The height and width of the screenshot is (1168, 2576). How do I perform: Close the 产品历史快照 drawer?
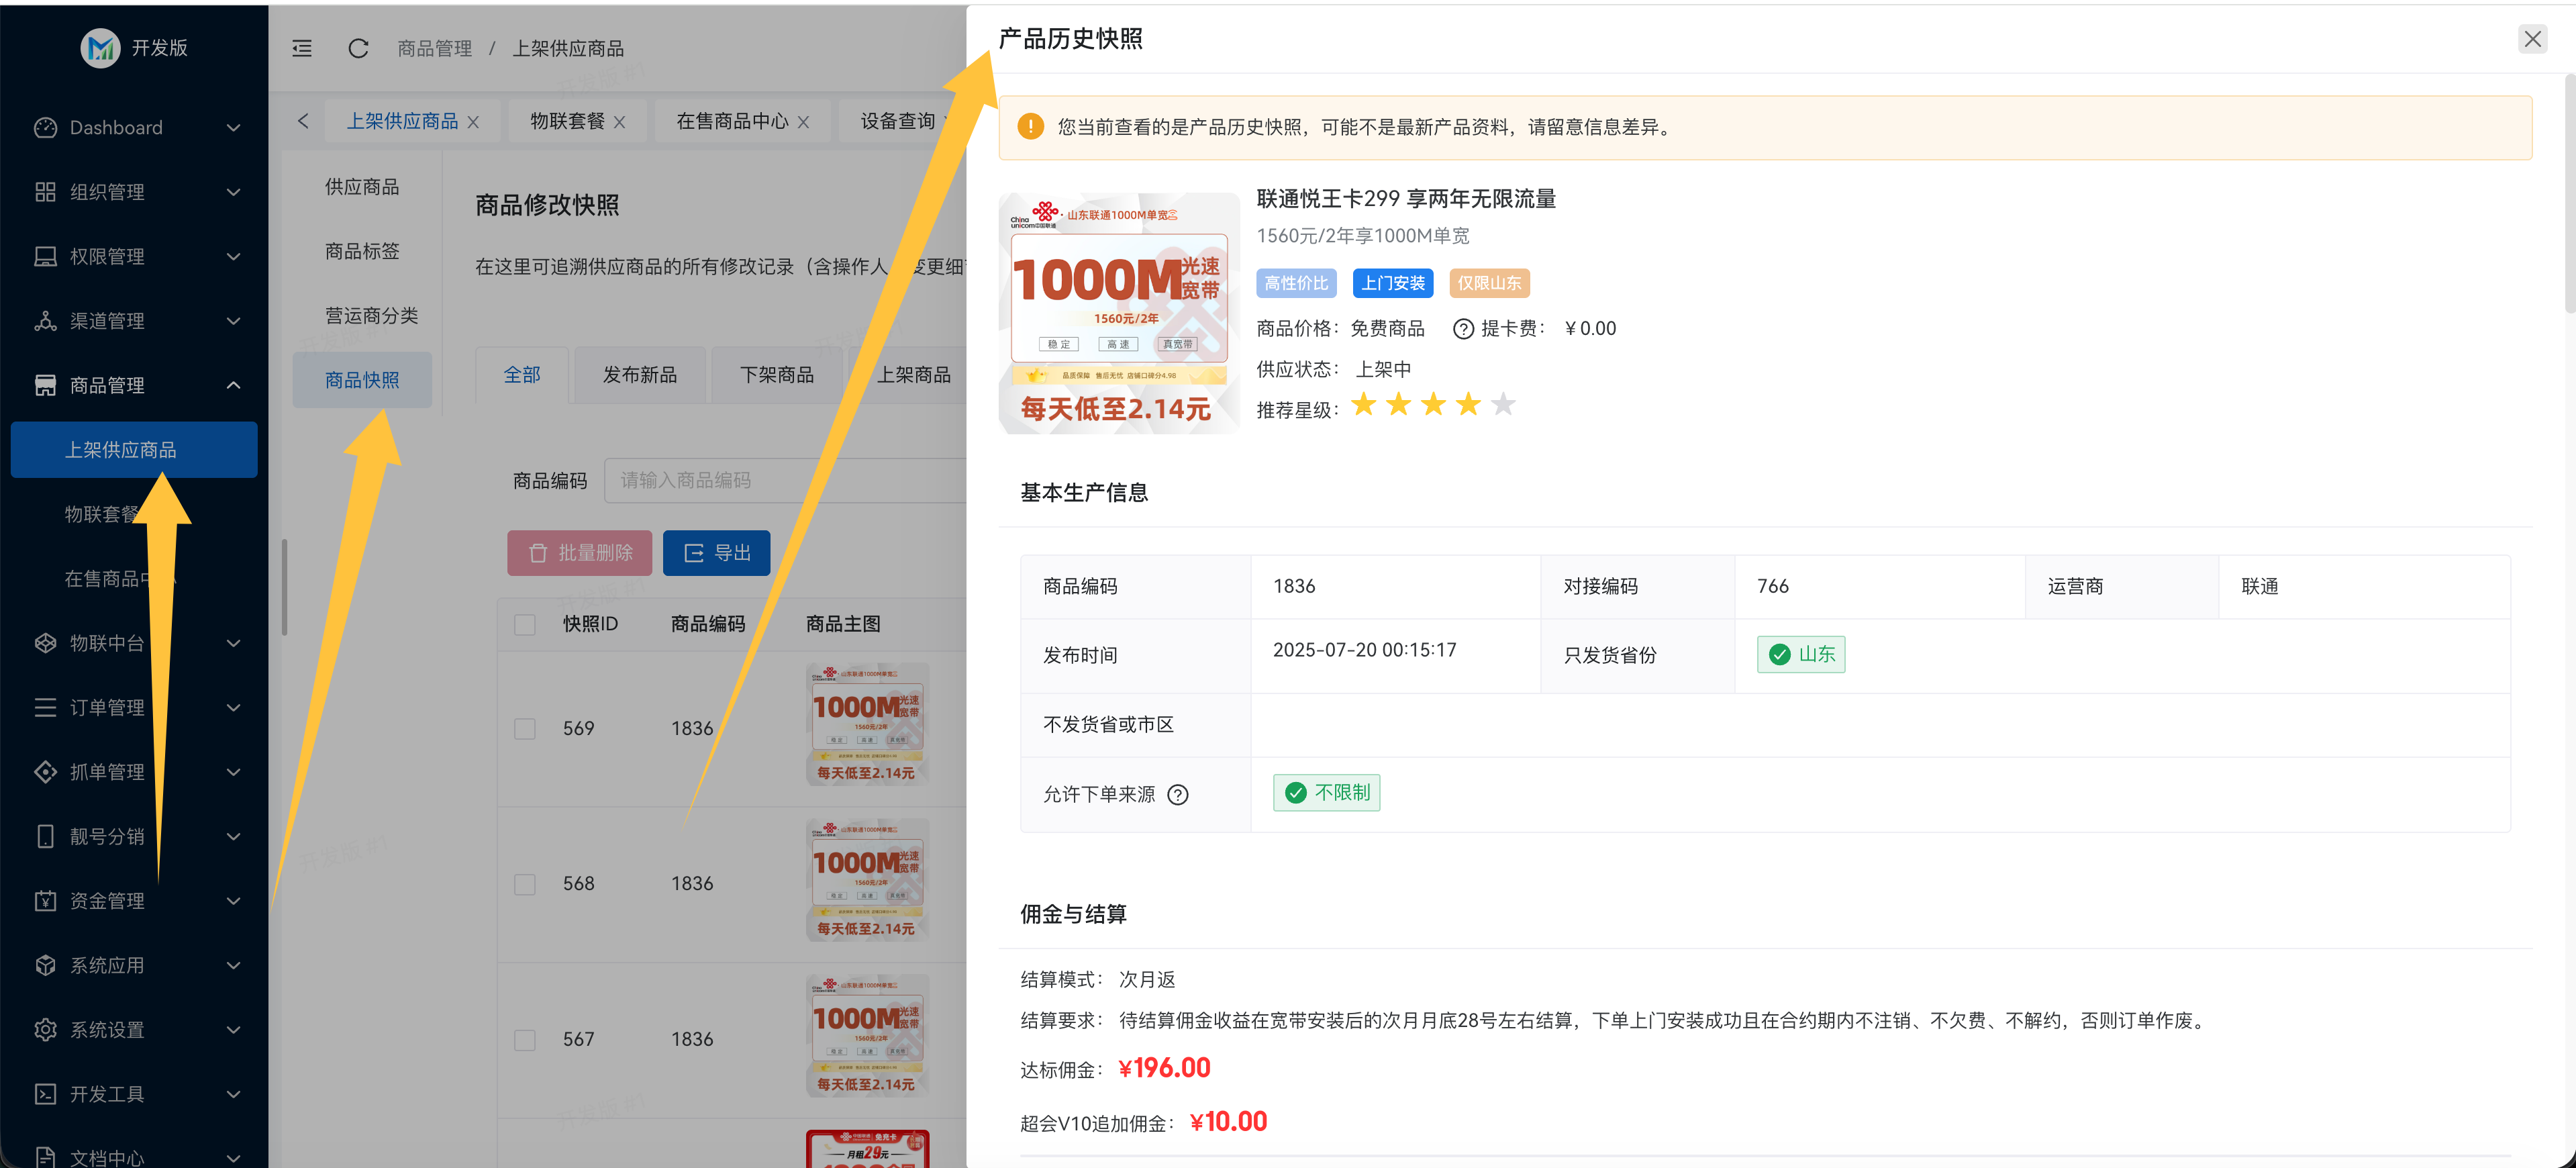coord(2532,39)
